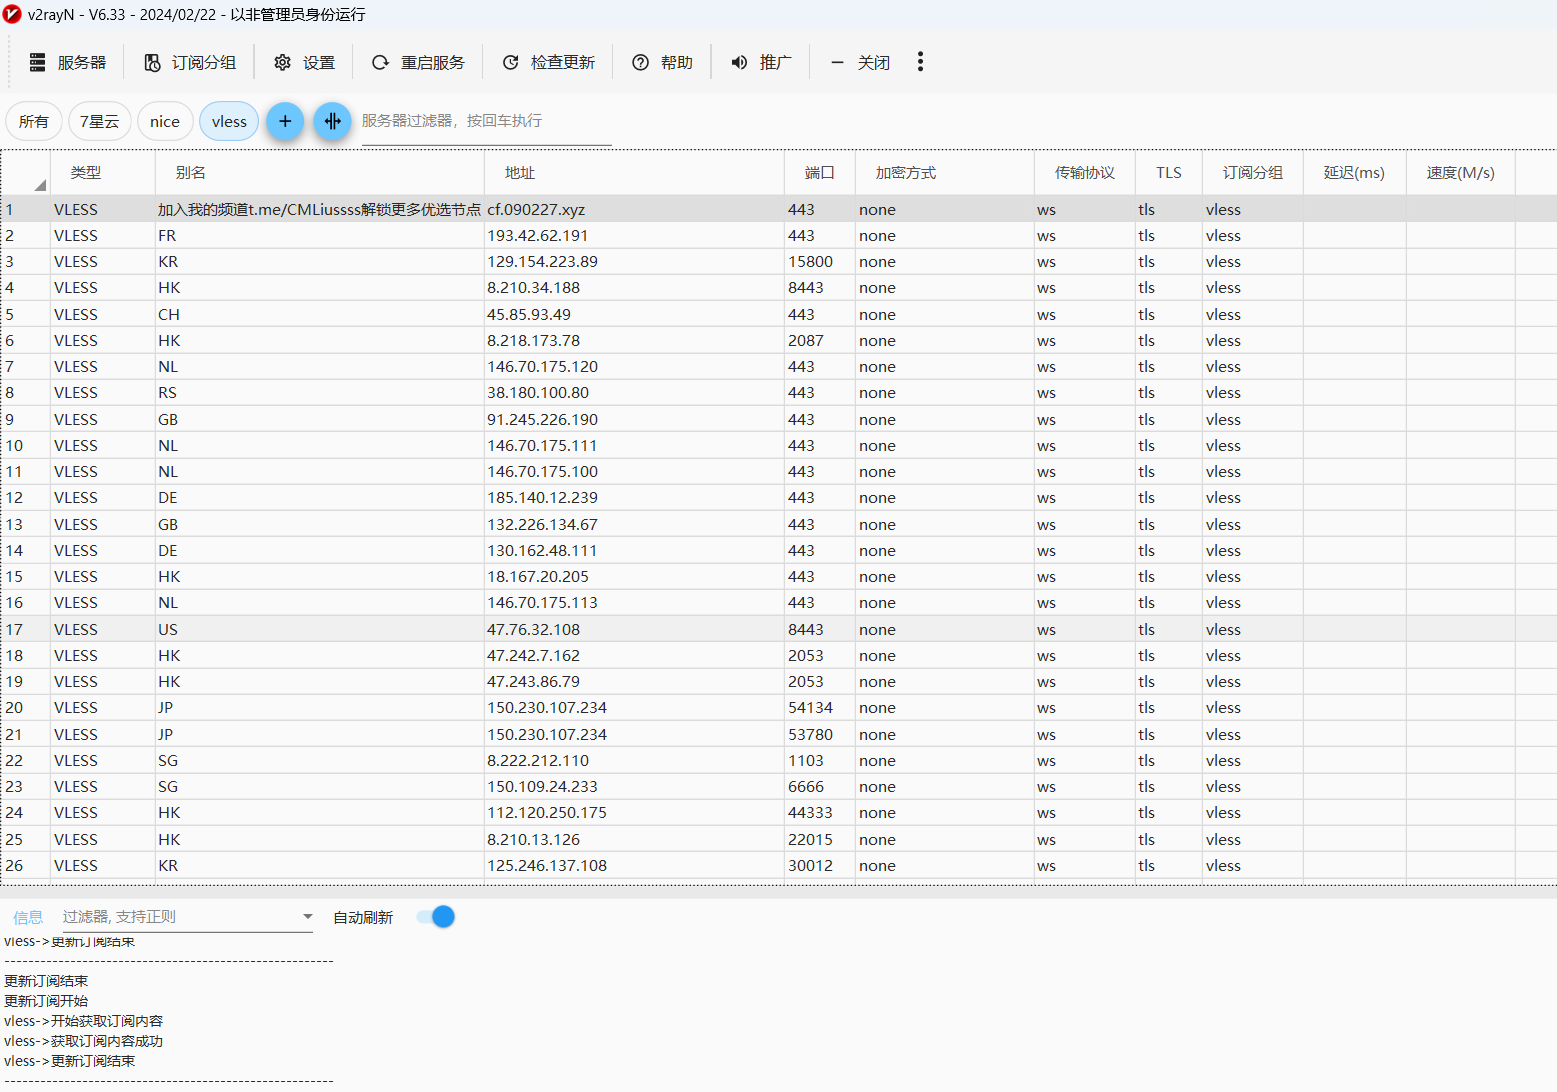
Task: Focus the 服务器过滤器 server filter field
Action: tap(486, 122)
